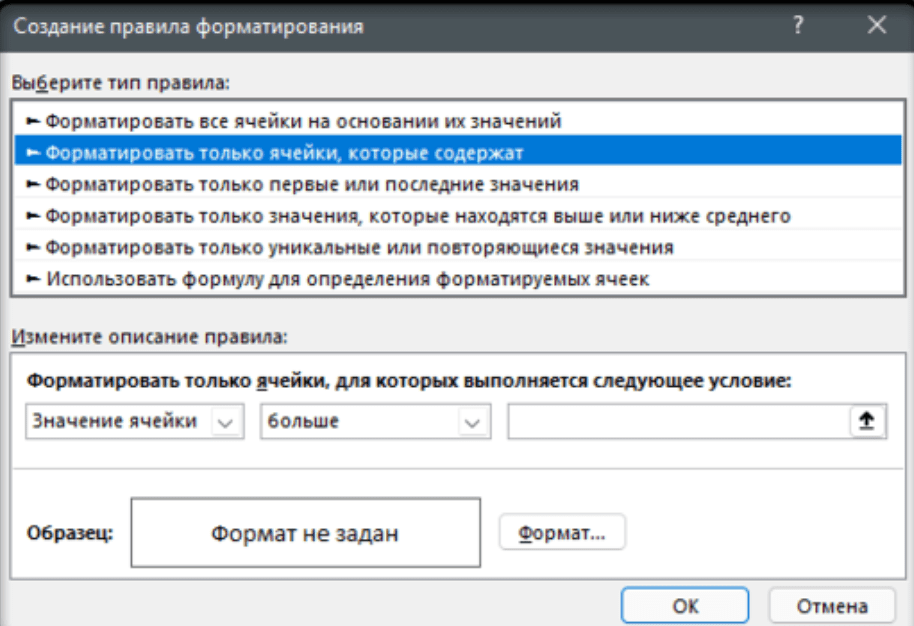The image size is (914, 626).
Task: Click the "Образец:" label
Action: pyautogui.click(x=70, y=533)
